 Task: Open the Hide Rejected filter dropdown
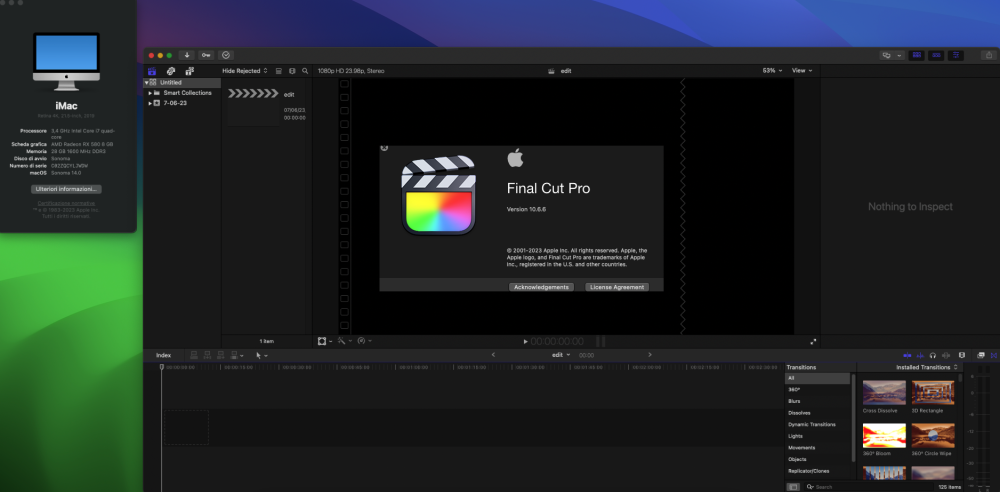[x=245, y=71]
